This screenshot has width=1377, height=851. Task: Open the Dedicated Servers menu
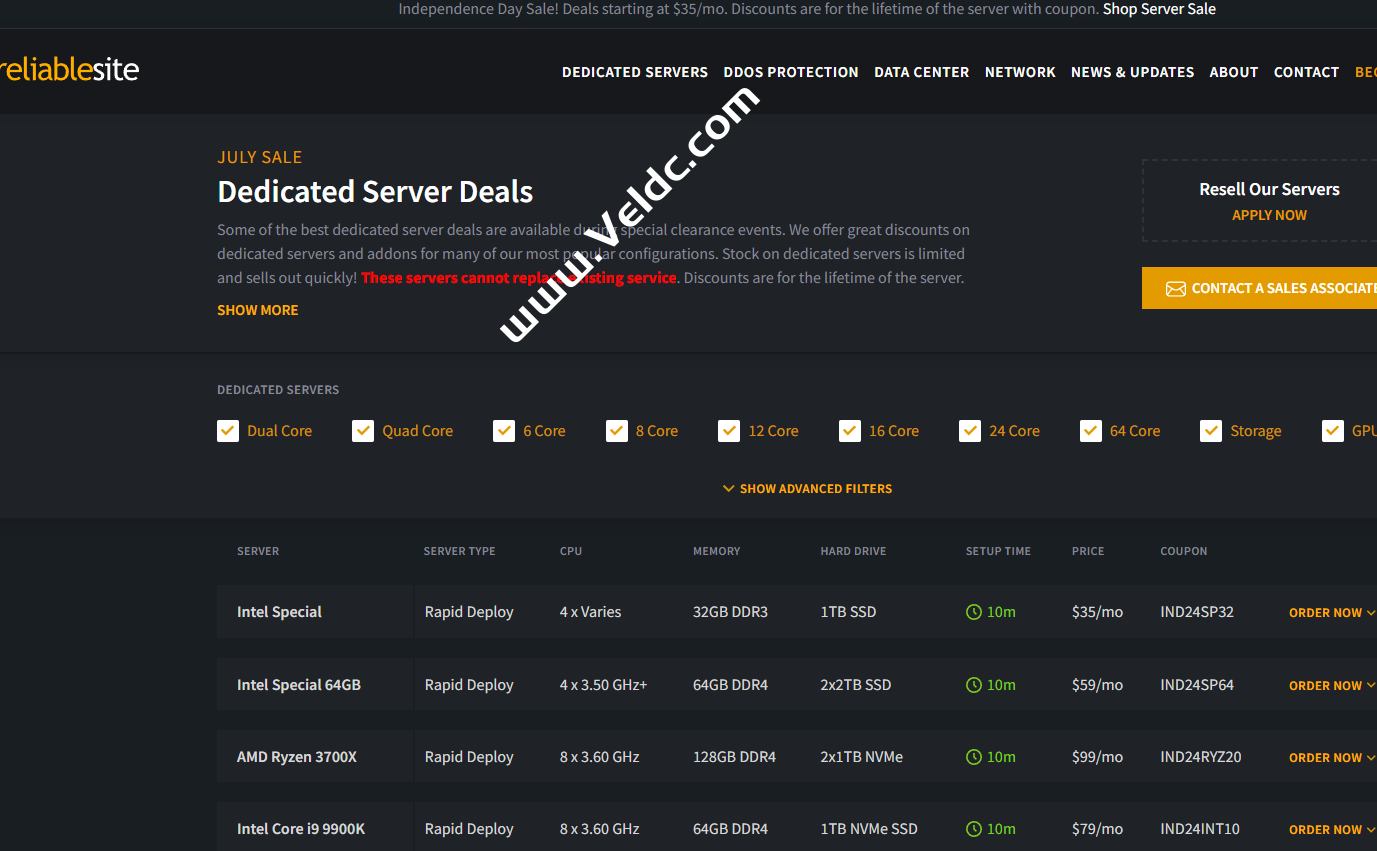(635, 72)
